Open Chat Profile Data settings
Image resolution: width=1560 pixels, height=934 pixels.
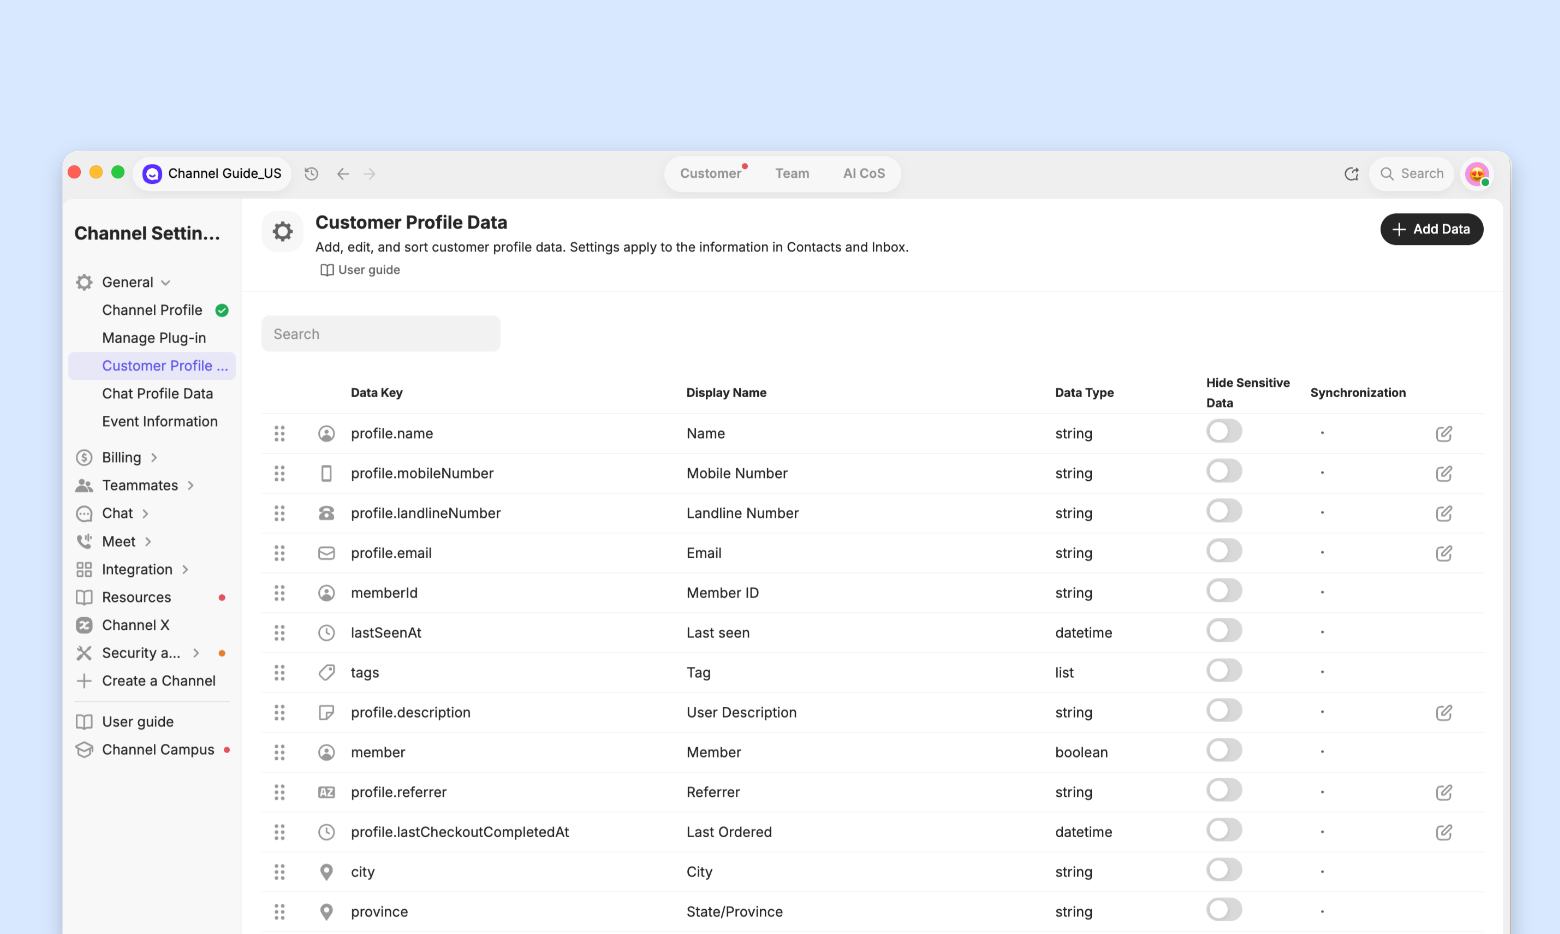157,394
